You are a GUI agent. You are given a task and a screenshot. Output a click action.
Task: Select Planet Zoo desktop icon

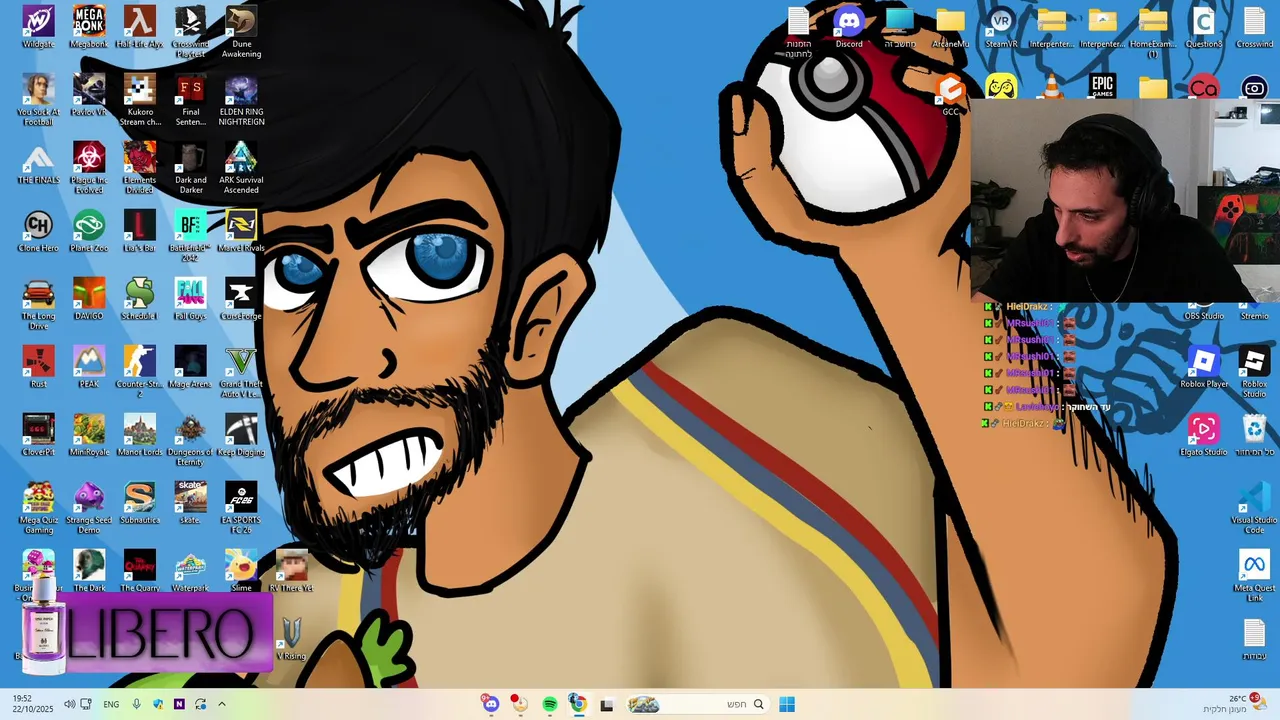pos(89,231)
